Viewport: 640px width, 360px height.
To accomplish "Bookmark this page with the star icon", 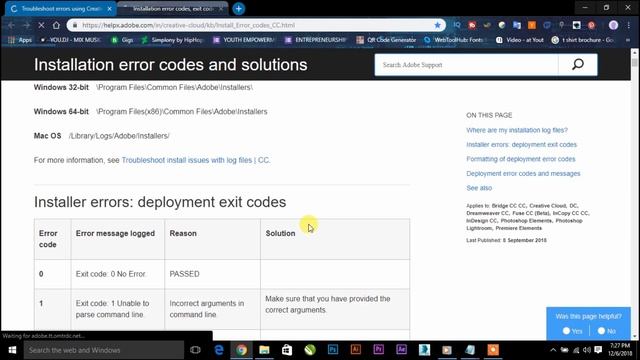I will point(438,25).
